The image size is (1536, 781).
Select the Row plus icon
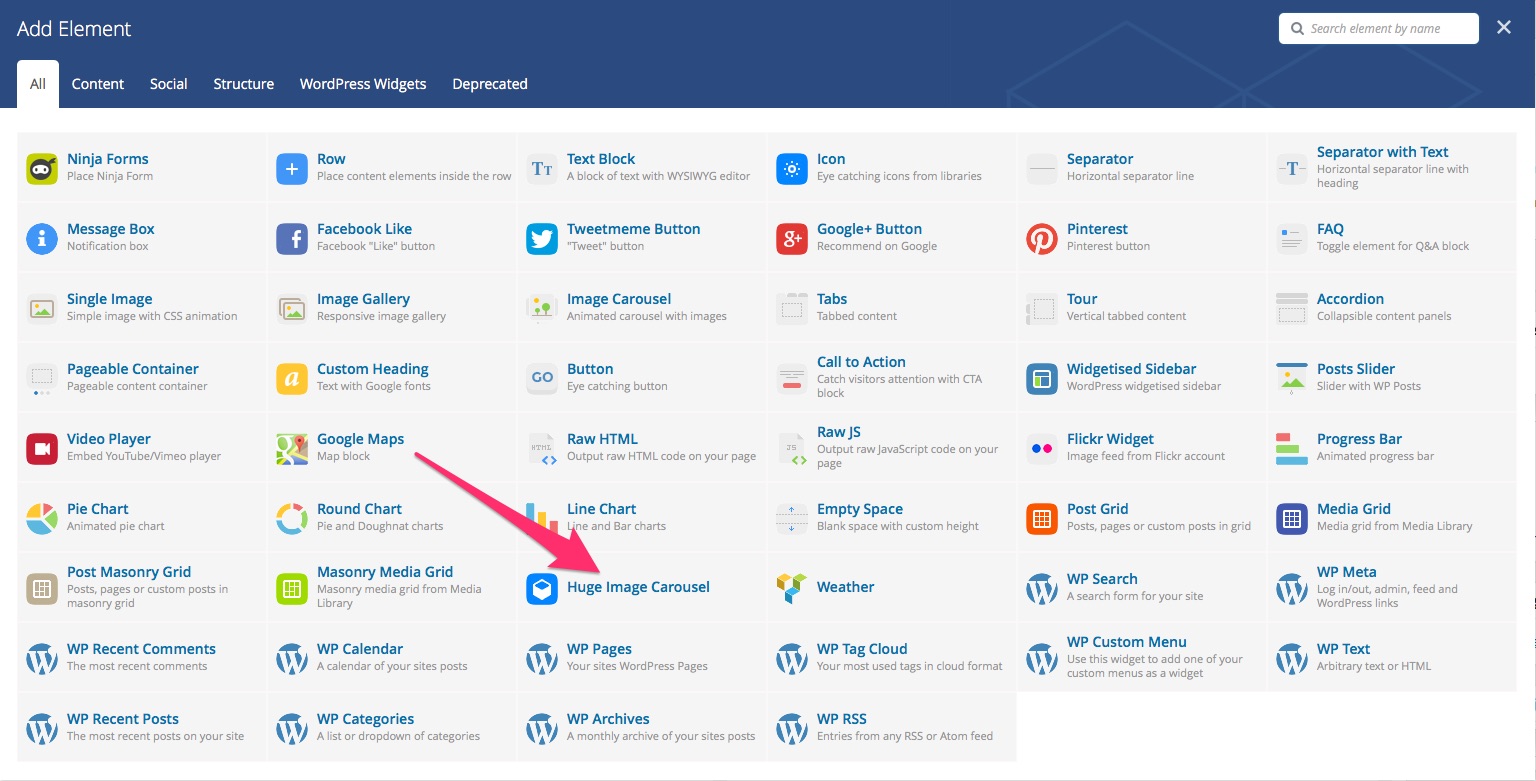click(x=292, y=169)
